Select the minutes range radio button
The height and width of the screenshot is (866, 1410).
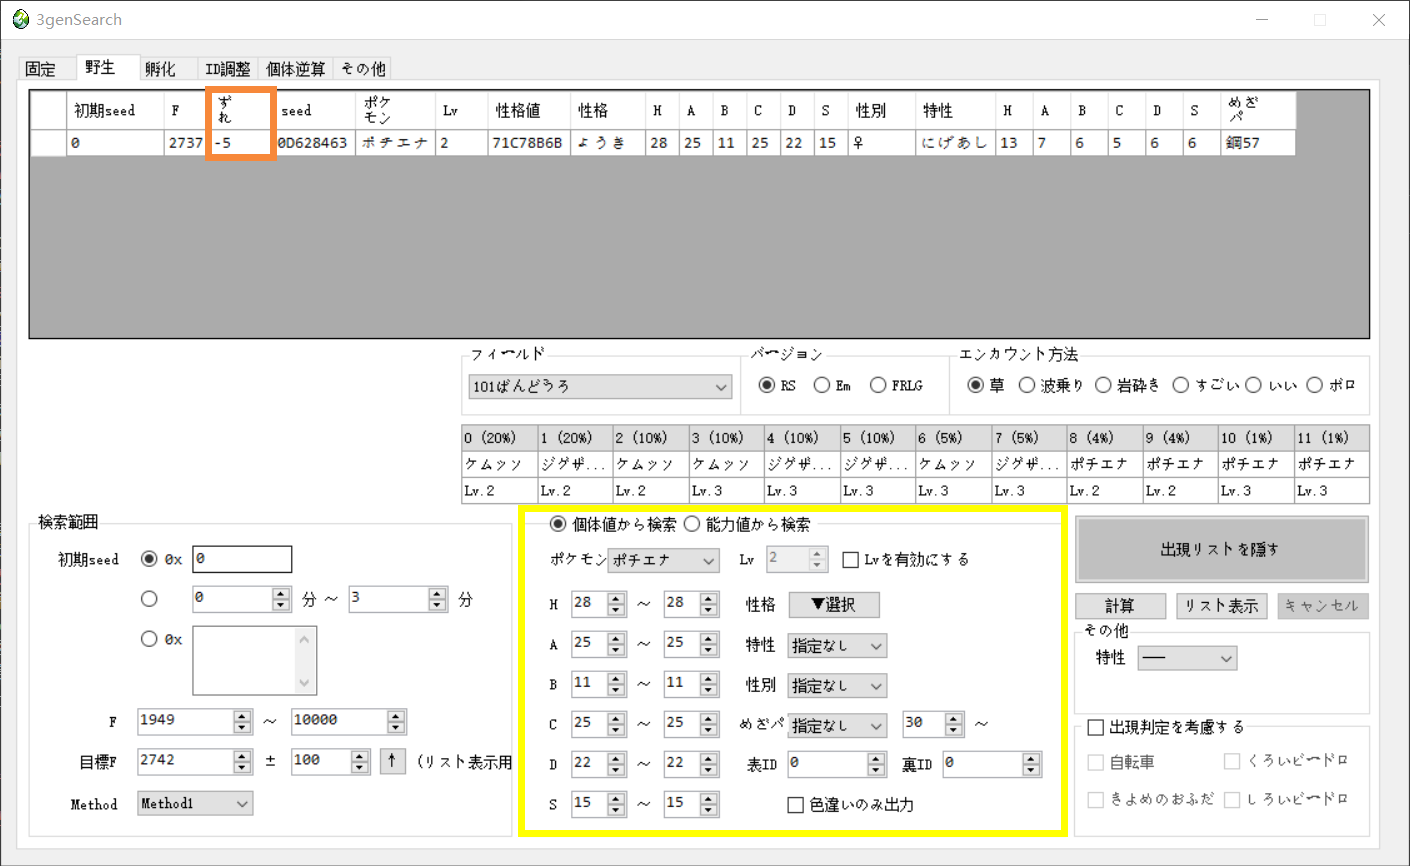tap(149, 599)
